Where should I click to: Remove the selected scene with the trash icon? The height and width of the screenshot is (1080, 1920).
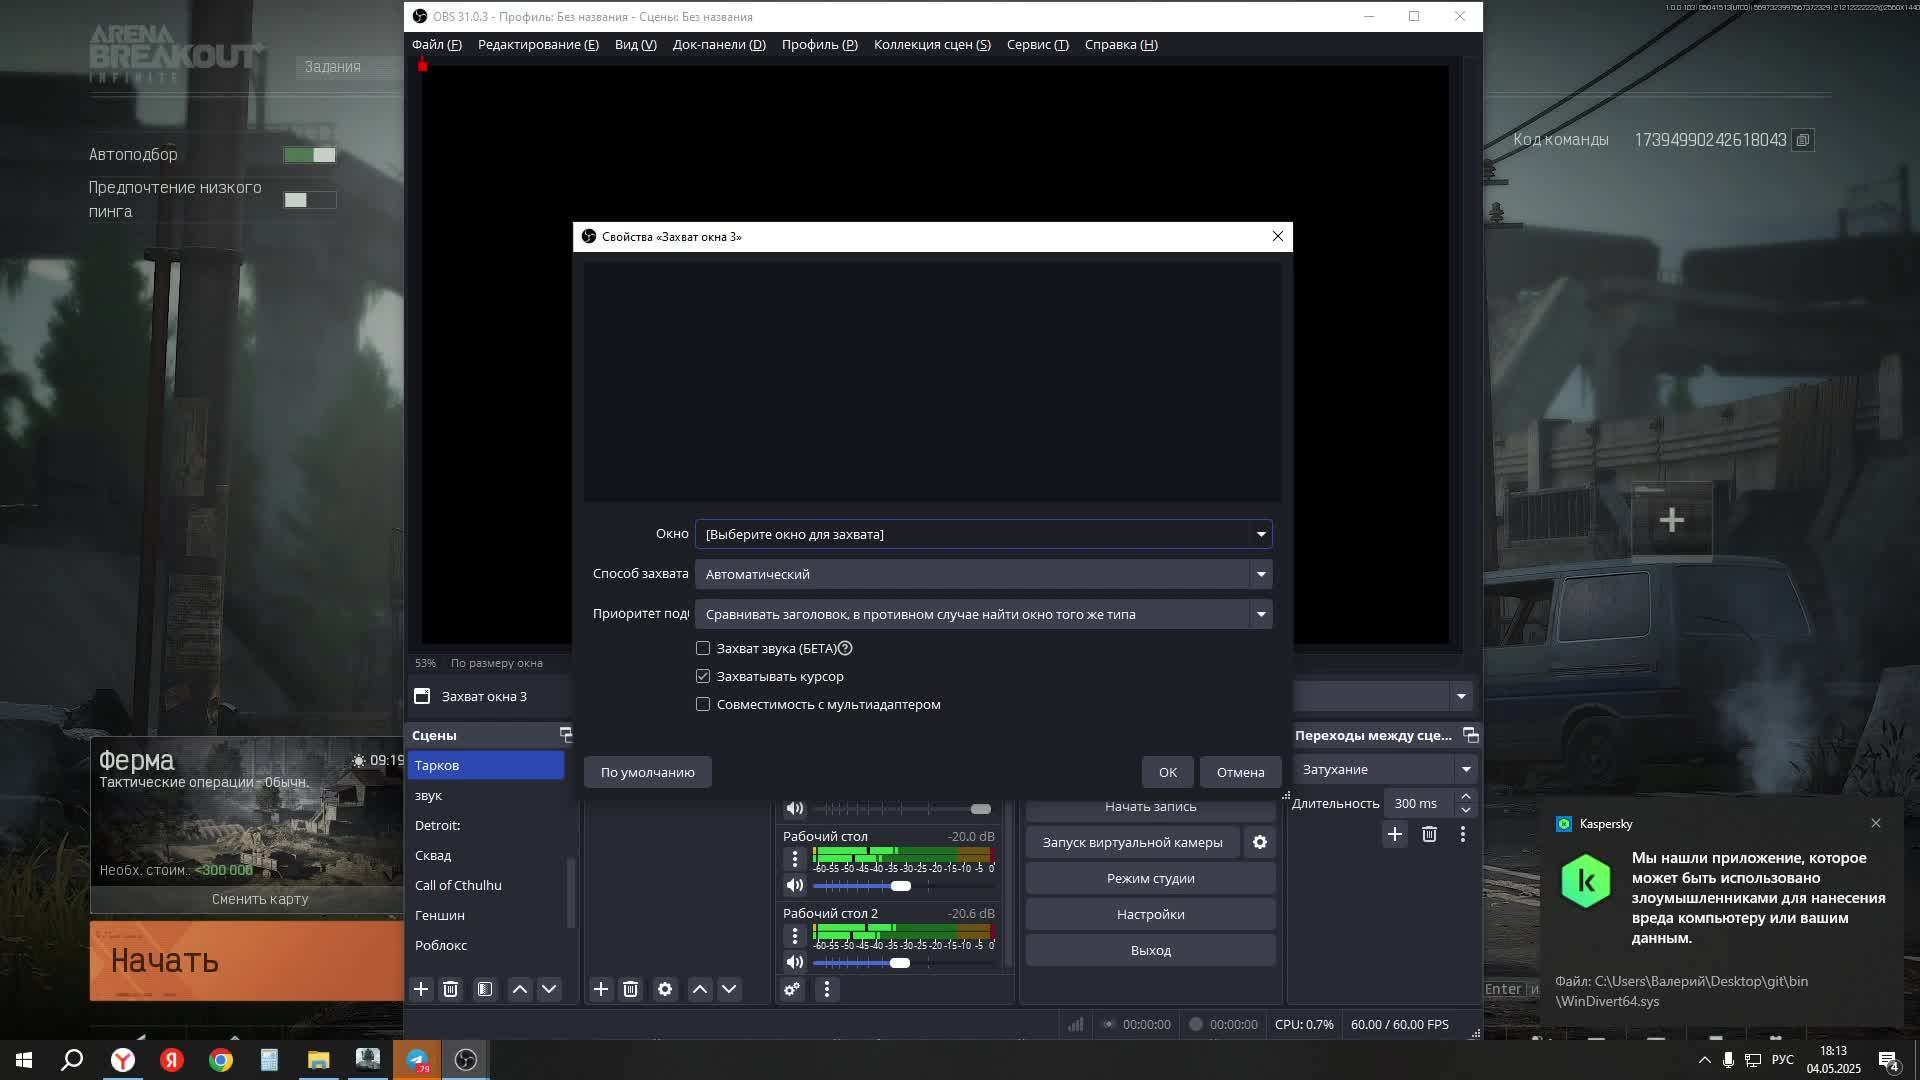pos(450,989)
